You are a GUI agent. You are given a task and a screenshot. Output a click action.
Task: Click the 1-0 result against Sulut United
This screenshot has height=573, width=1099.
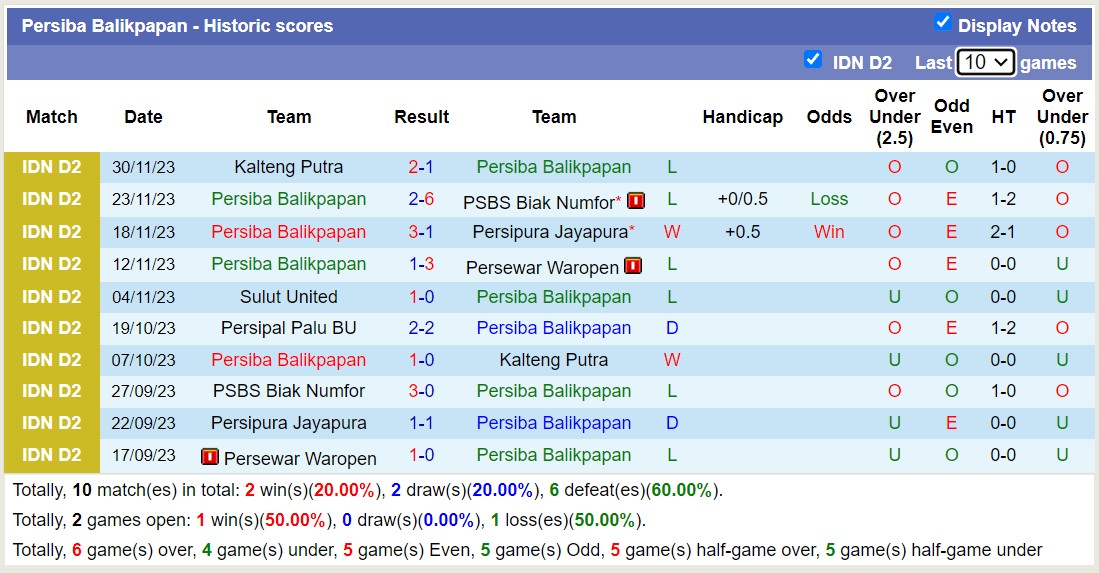(421, 297)
